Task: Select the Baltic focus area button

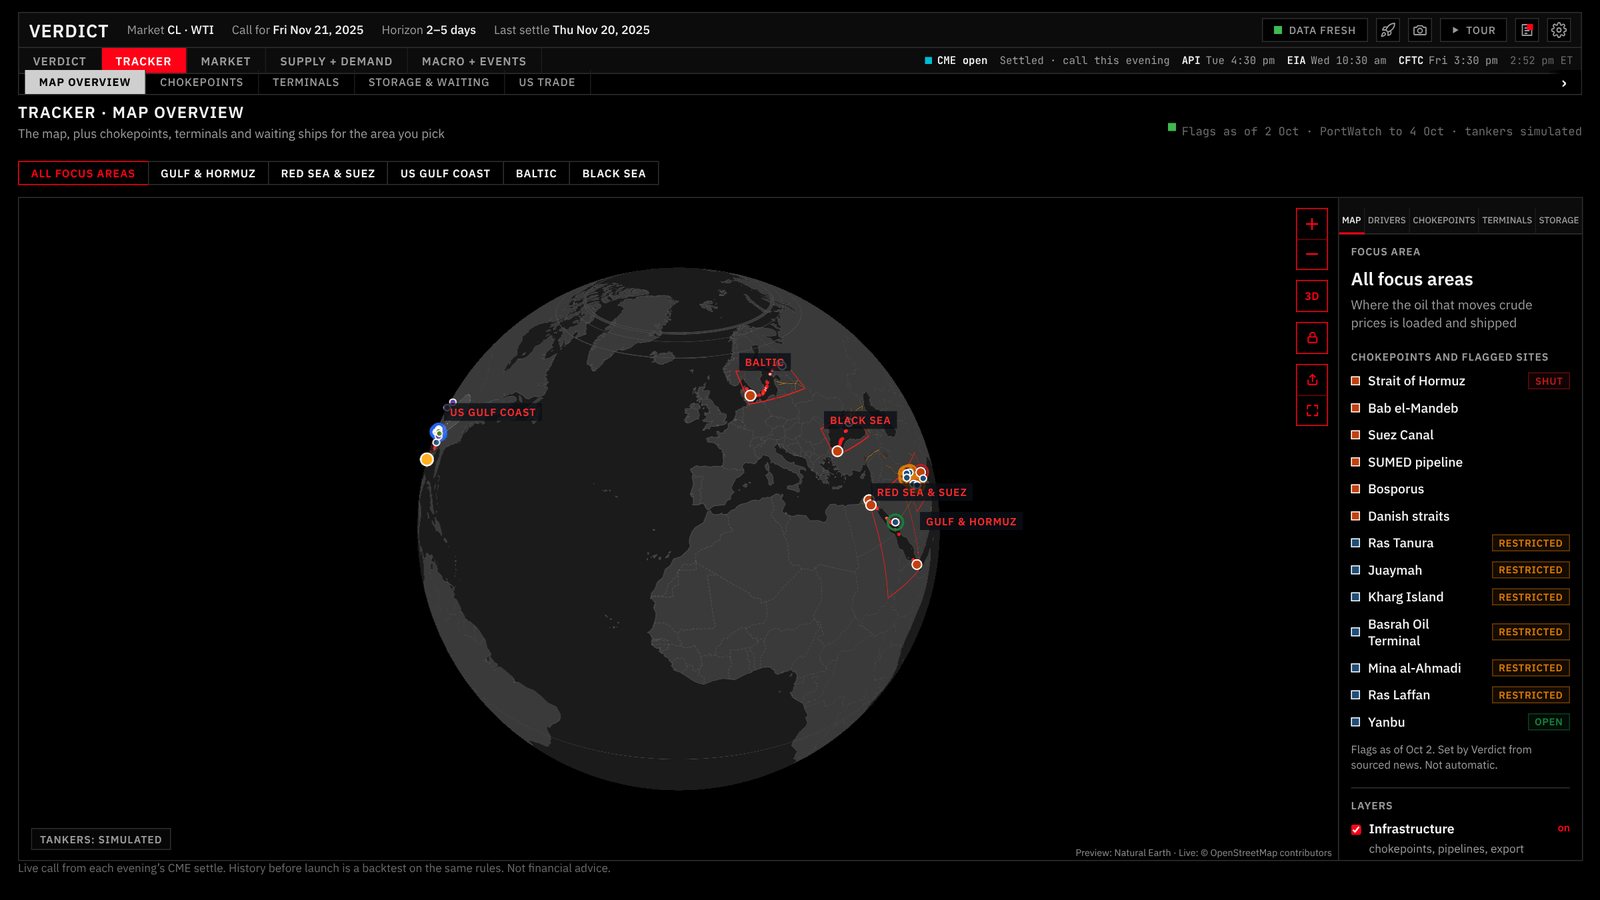Action: pyautogui.click(x=536, y=173)
